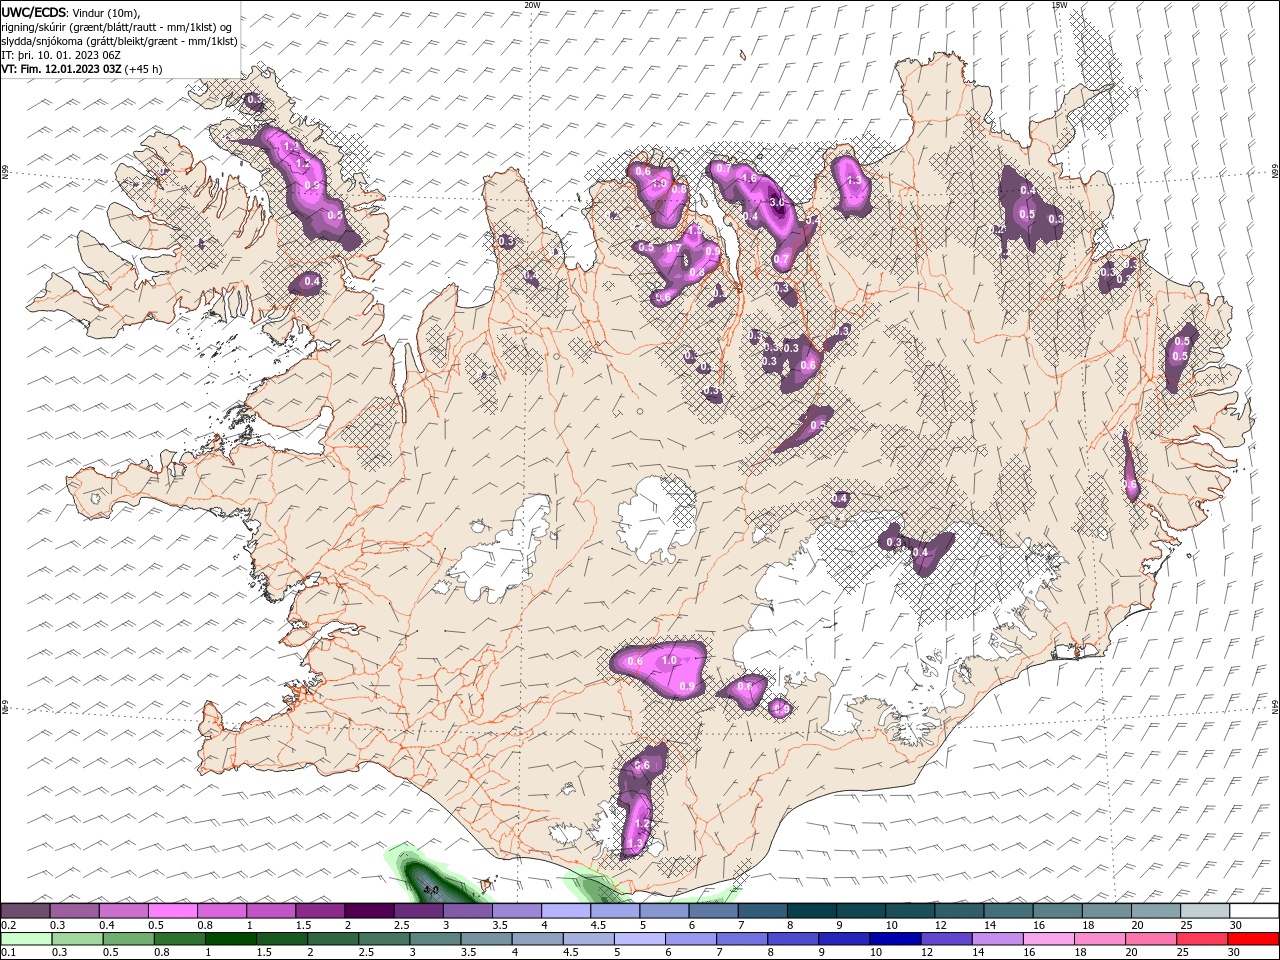The image size is (1280, 960).
Task: Click the white 30 swatch in upper legend row
Action: click(x=1252, y=911)
